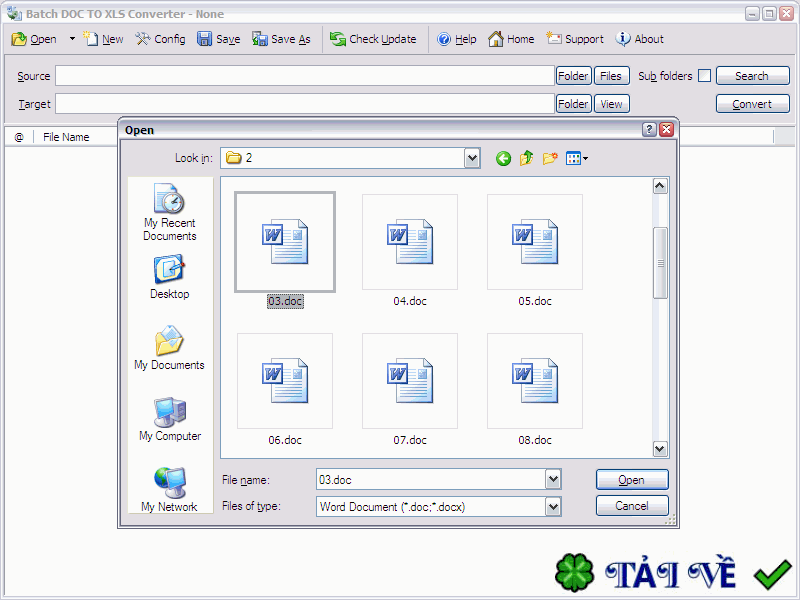Go back to last folder visited
This screenshot has width=800, height=600.
pyautogui.click(x=503, y=159)
